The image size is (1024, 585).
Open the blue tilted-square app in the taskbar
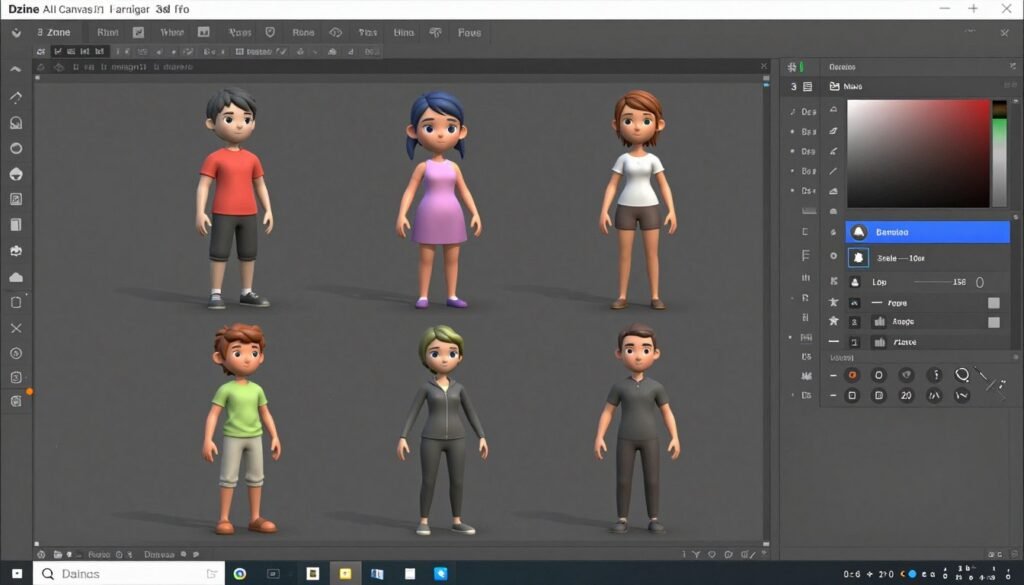click(x=441, y=574)
